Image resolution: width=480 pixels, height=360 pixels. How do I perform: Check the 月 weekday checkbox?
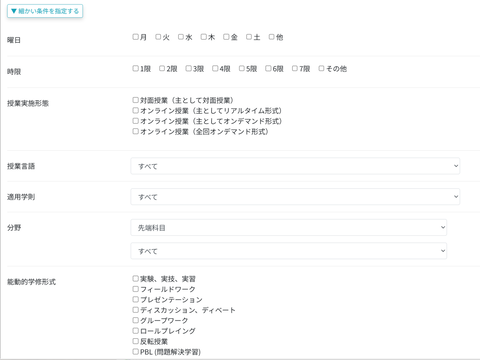coord(135,37)
